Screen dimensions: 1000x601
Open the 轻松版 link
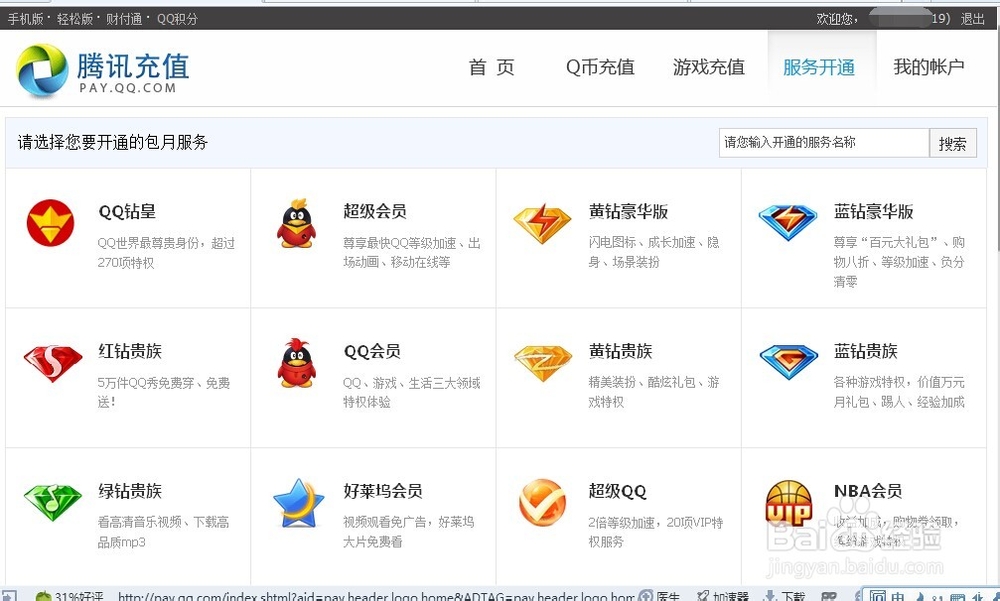tap(75, 19)
